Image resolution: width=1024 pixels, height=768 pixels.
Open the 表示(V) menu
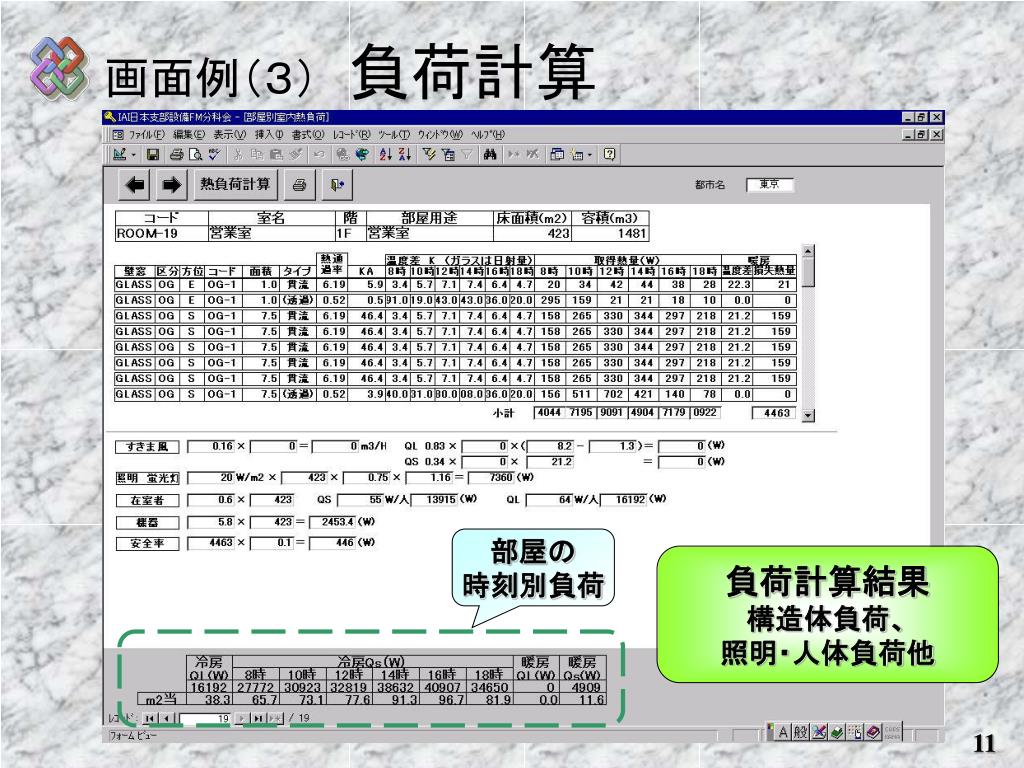pyautogui.click(x=229, y=135)
